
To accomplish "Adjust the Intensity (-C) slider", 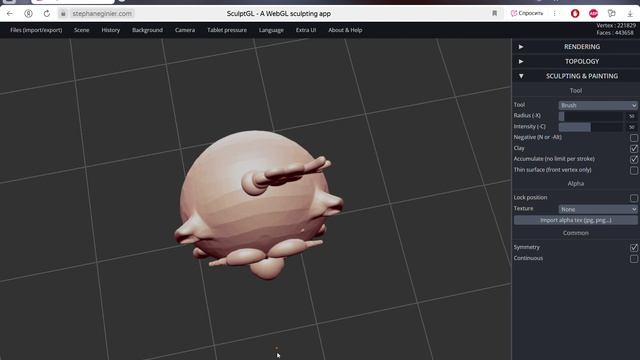I will click(x=590, y=127).
